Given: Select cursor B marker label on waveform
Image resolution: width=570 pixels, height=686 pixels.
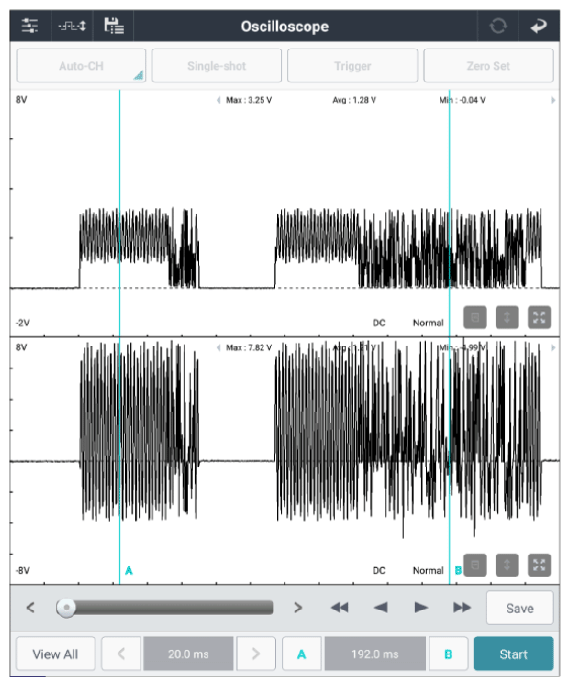Looking at the screenshot, I should tap(458, 570).
